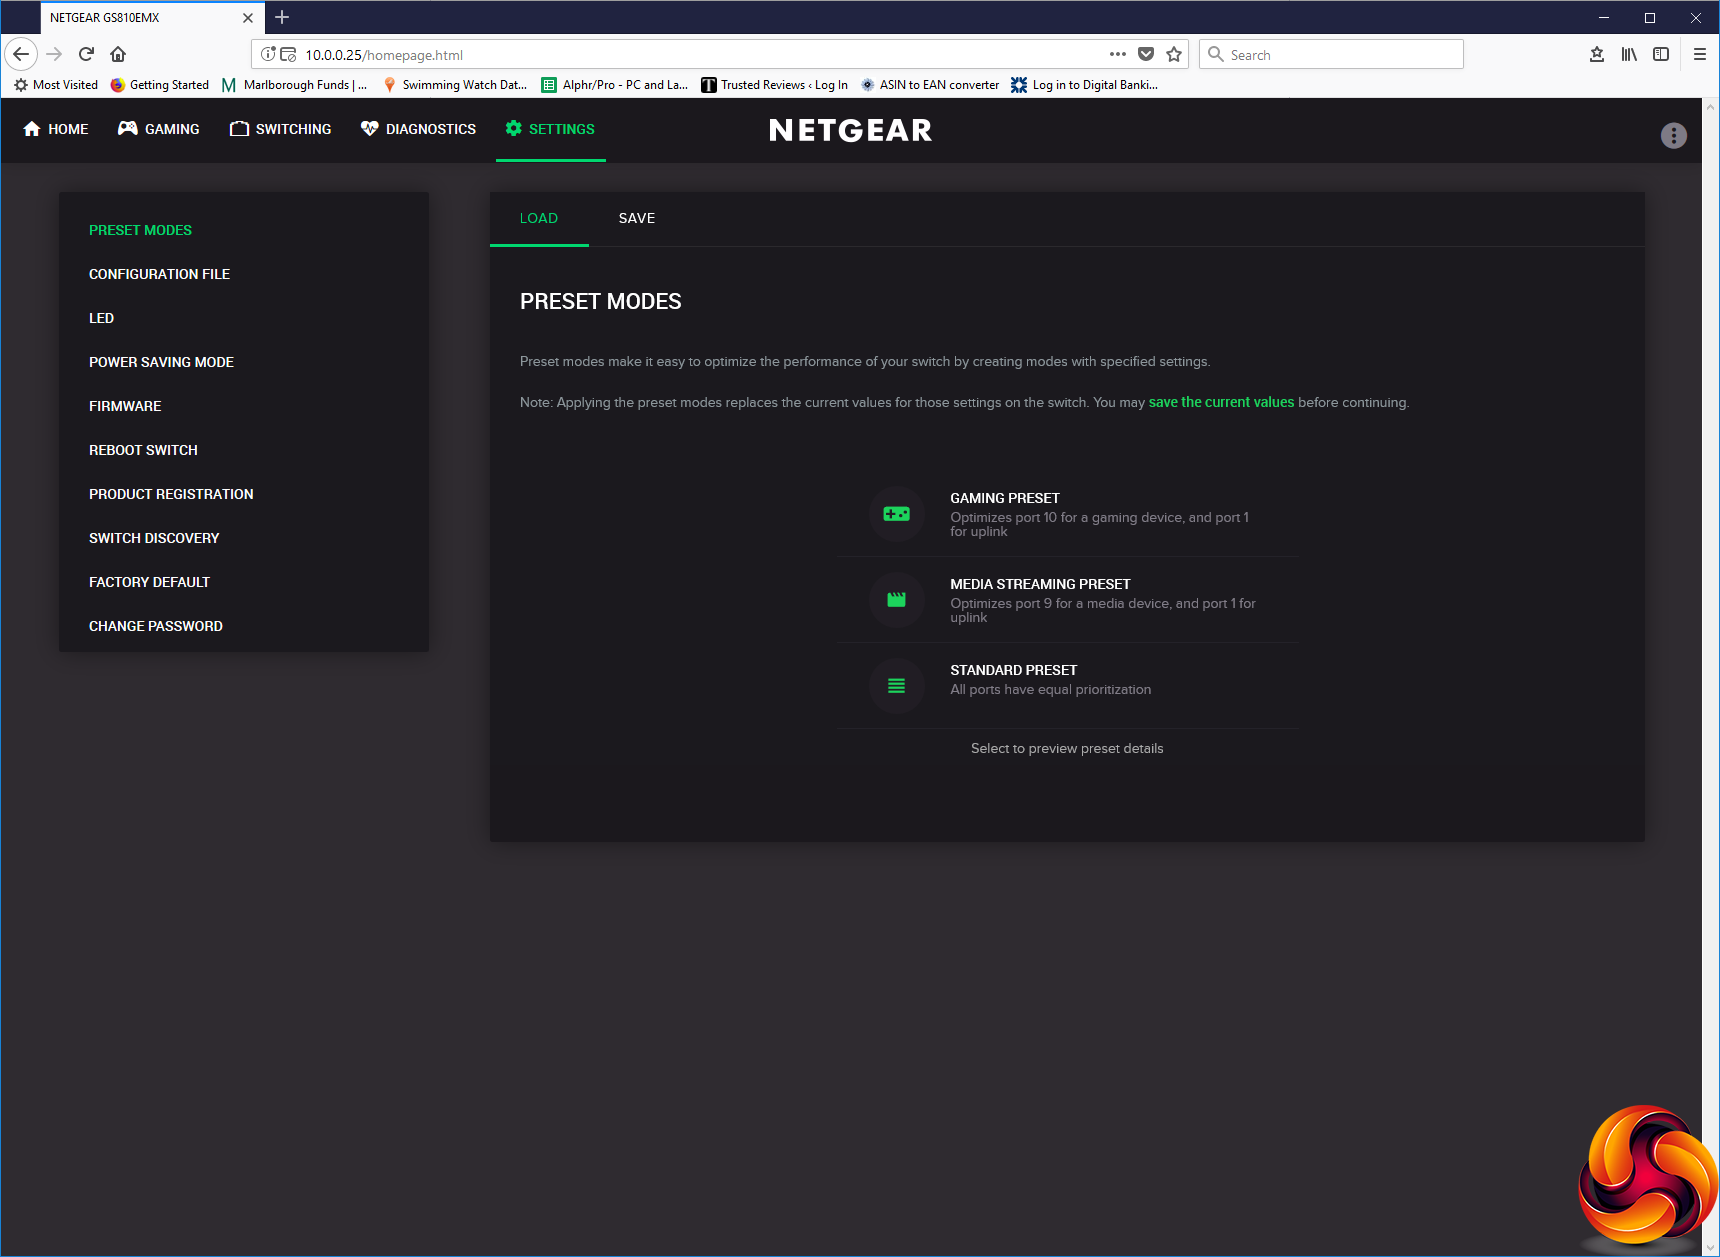The height and width of the screenshot is (1257, 1720).
Task: Open the Firefox hamburger menu
Action: [x=1699, y=54]
